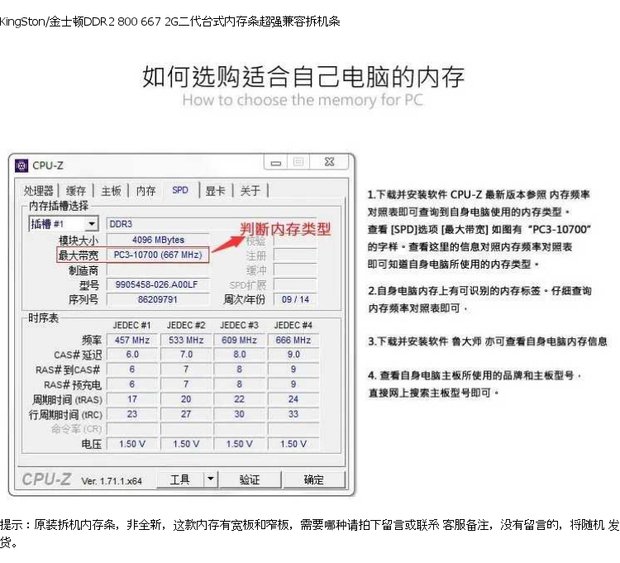620x563 pixels.
Task: Select the 主板 tab
Action: 111,191
